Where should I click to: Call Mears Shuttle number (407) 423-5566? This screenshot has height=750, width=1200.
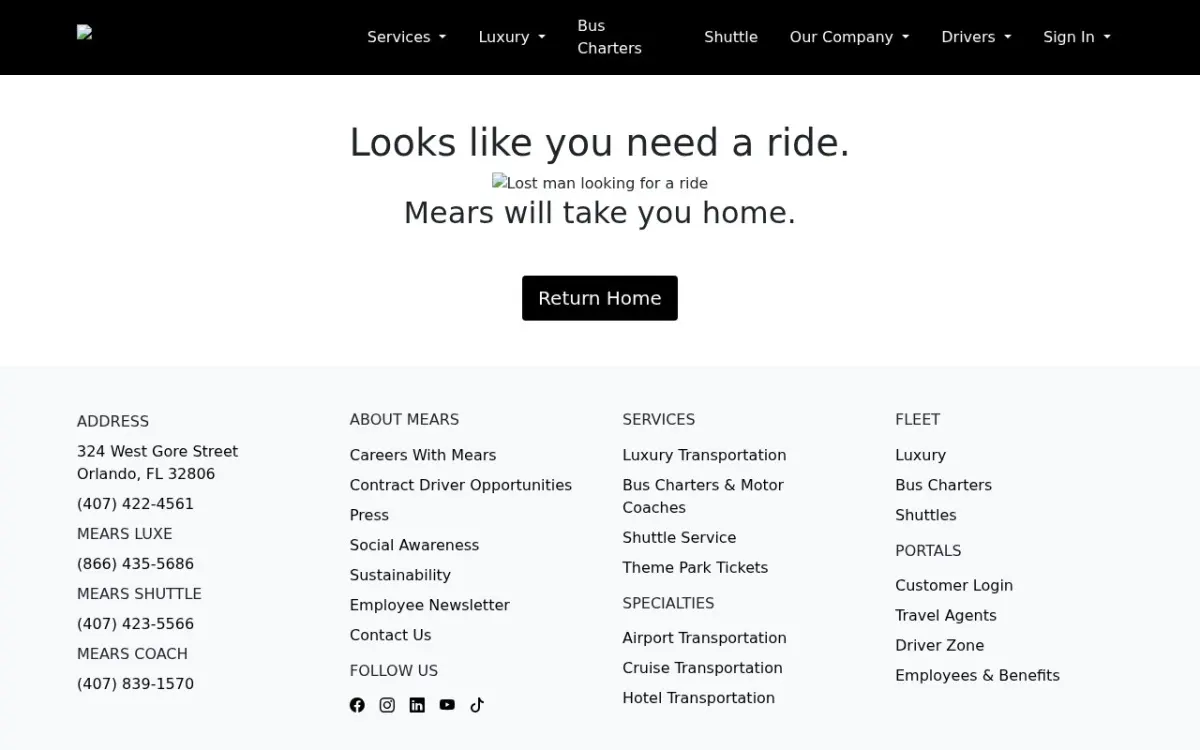135,624
